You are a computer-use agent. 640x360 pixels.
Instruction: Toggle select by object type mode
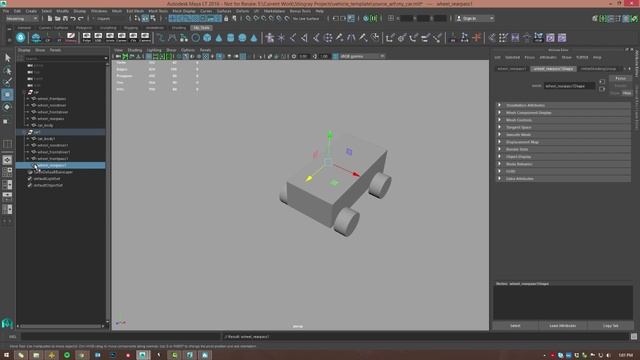tap(145, 18)
